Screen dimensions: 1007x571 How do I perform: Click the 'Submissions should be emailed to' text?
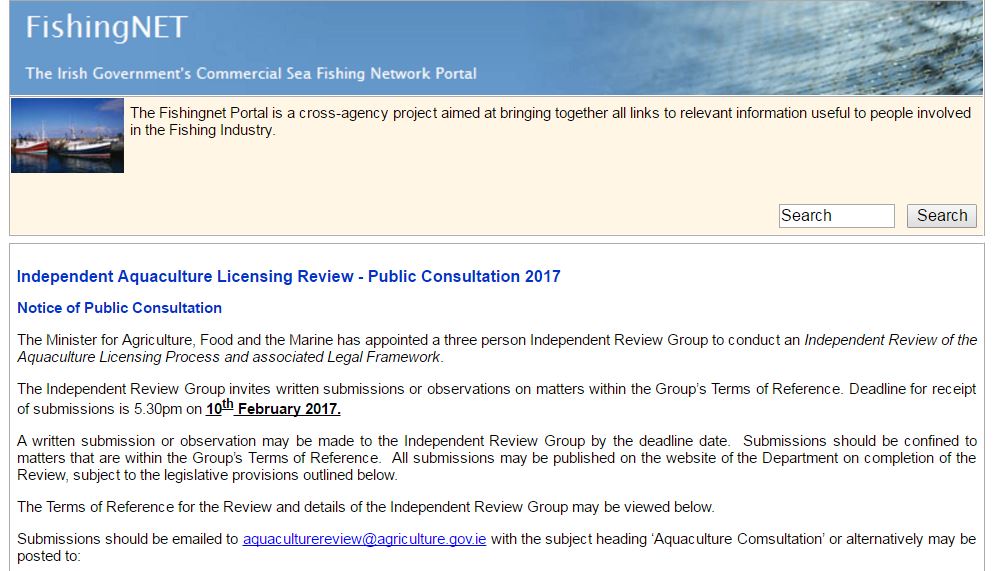click(x=128, y=539)
